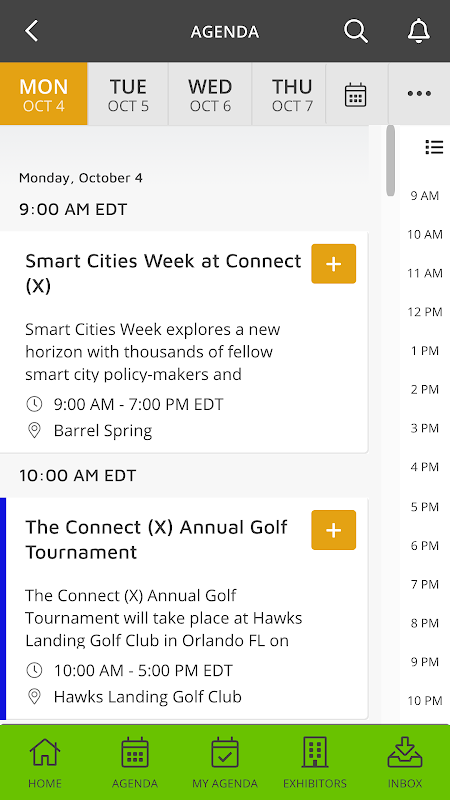Open the search magnifier icon

(x=356, y=31)
